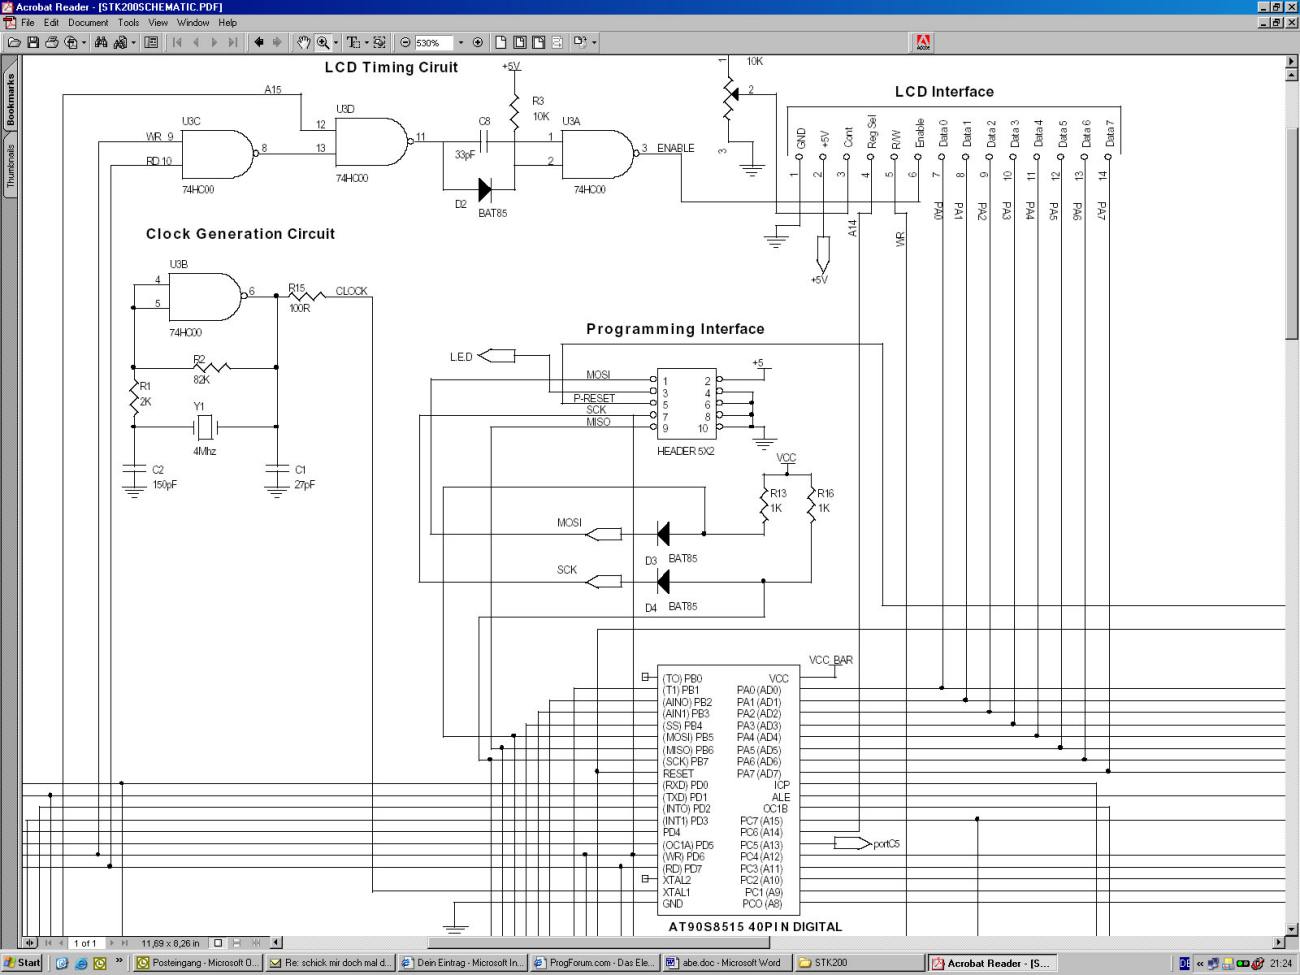Open the Document menu
This screenshot has height=975, width=1300.
[88, 22]
